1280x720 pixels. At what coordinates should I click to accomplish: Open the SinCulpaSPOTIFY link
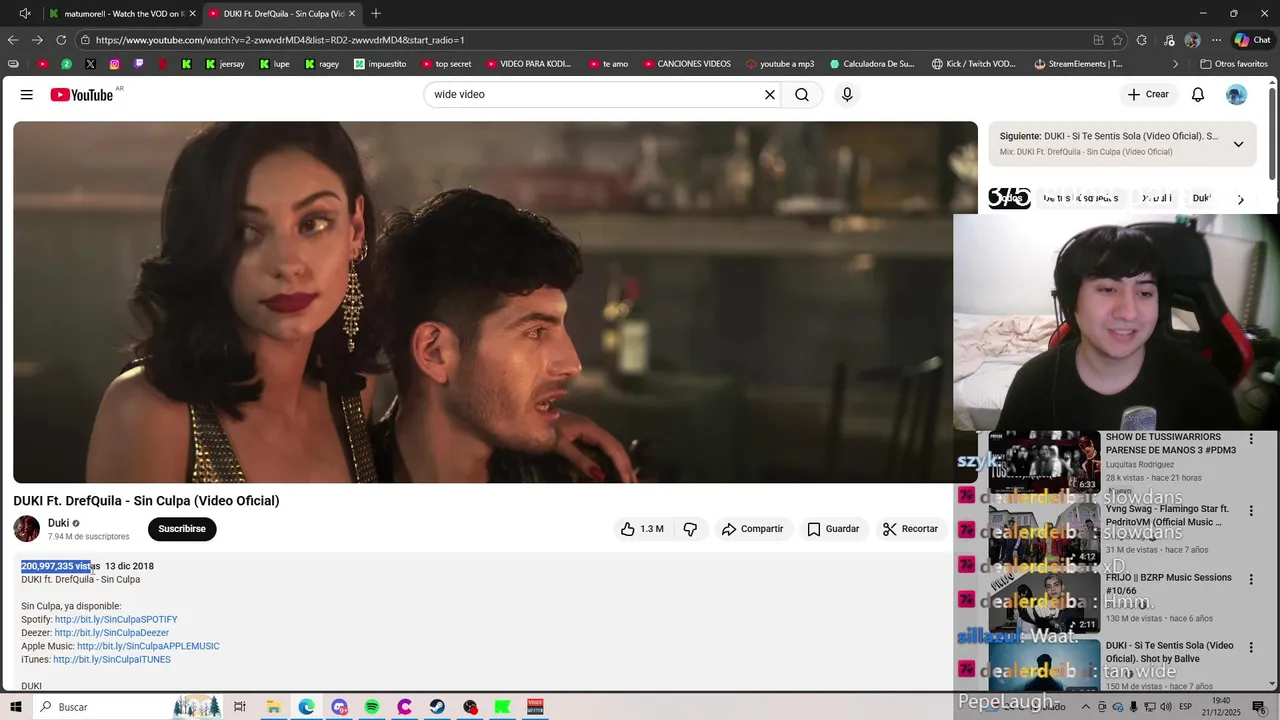coord(116,620)
